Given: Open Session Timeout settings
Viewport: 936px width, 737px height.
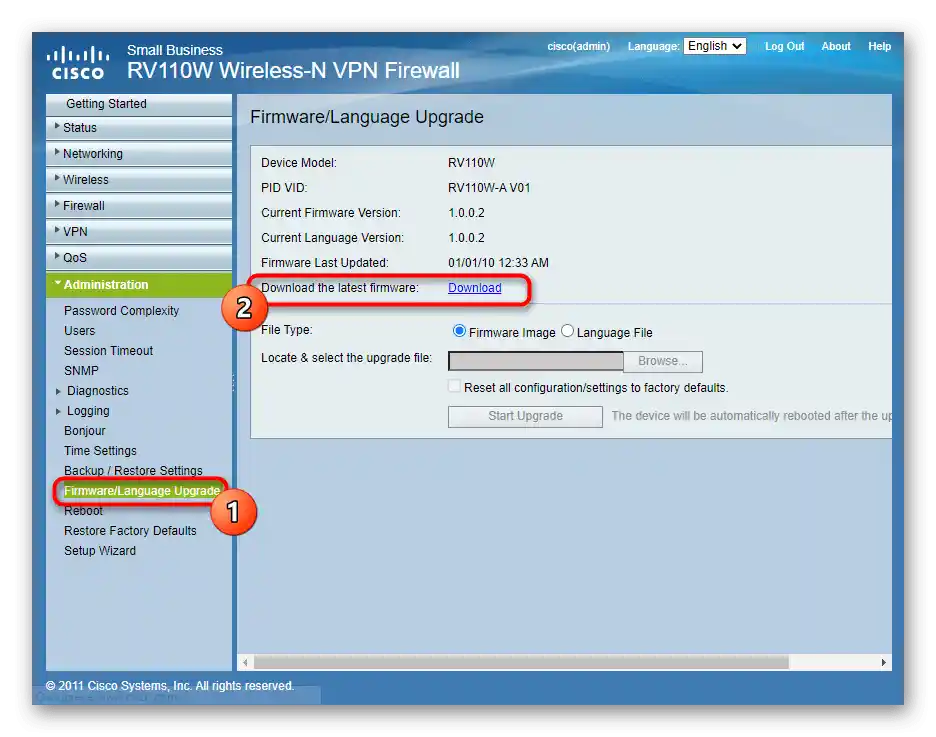Looking at the screenshot, I should (x=108, y=351).
